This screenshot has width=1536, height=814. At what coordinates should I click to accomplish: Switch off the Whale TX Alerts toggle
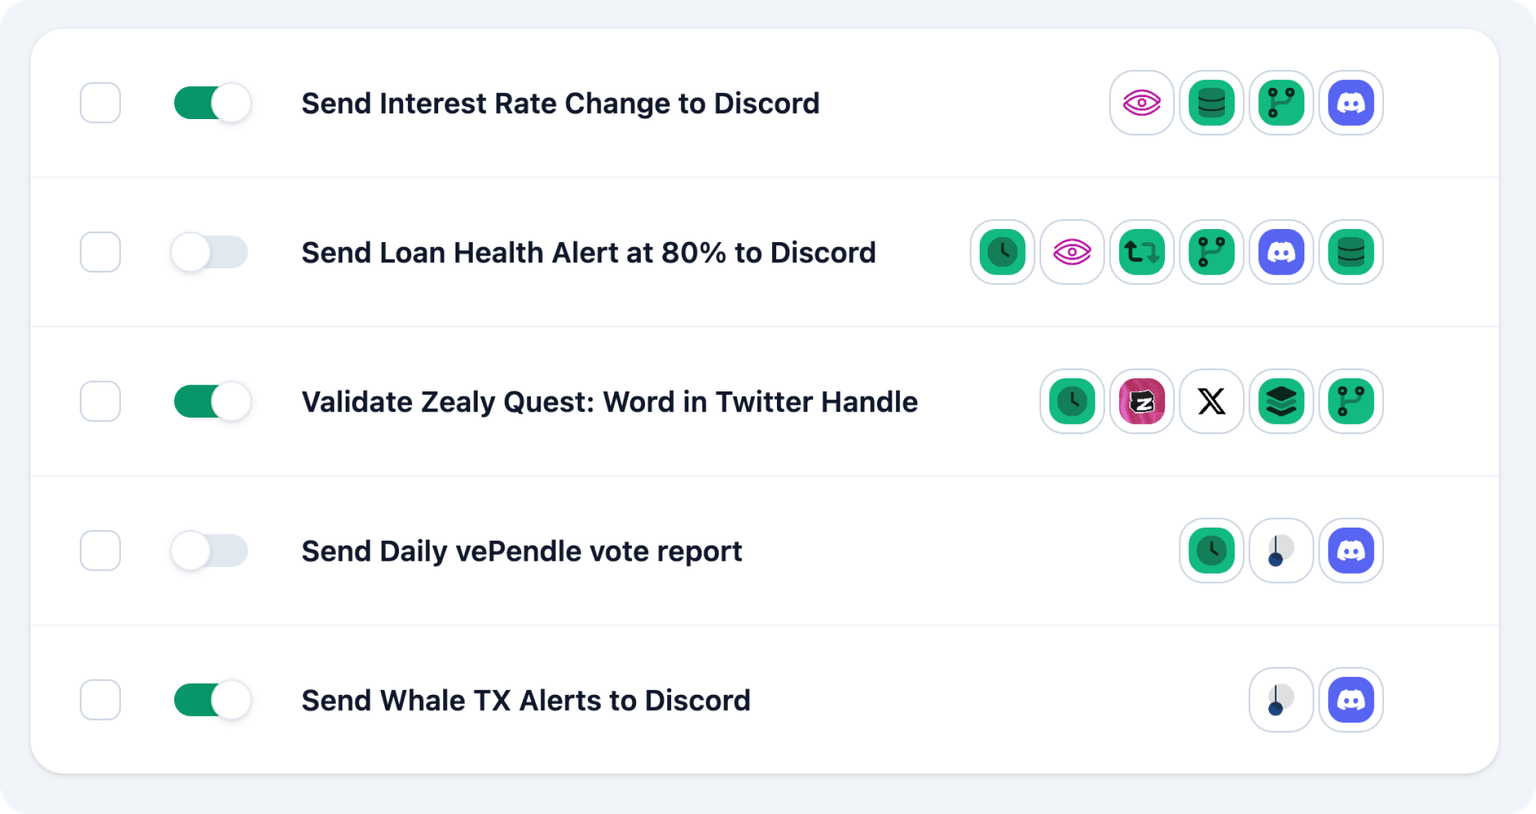click(211, 700)
